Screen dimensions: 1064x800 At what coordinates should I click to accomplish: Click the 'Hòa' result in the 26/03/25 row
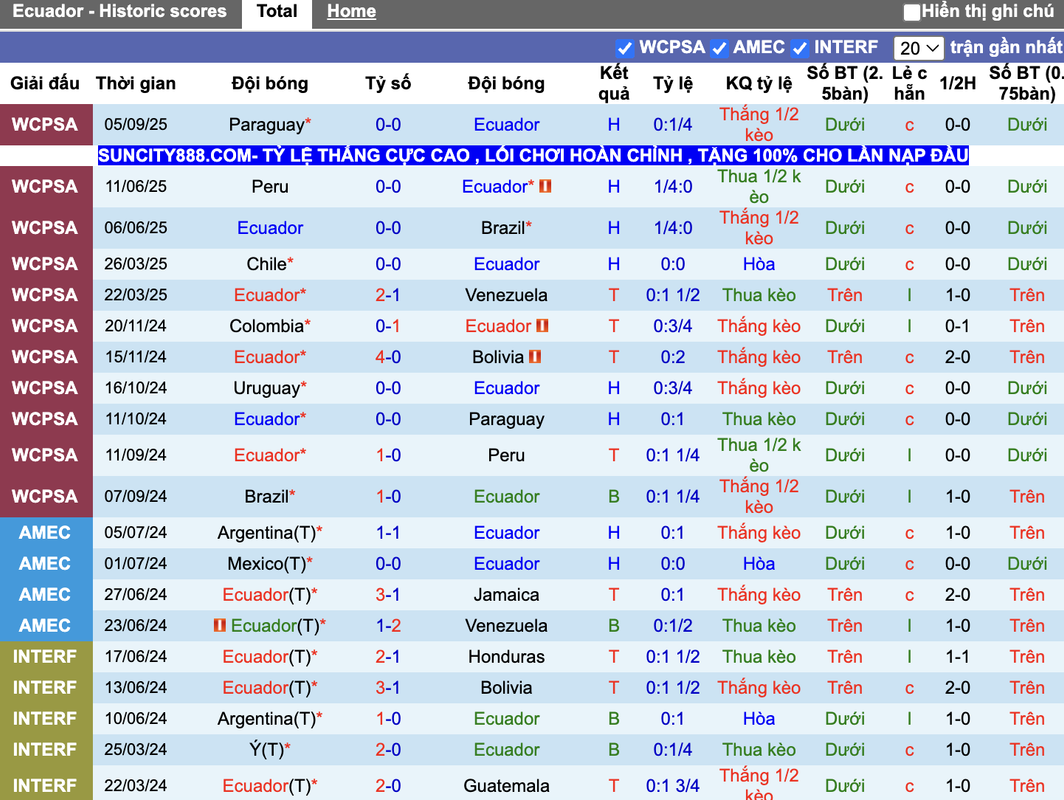759,264
